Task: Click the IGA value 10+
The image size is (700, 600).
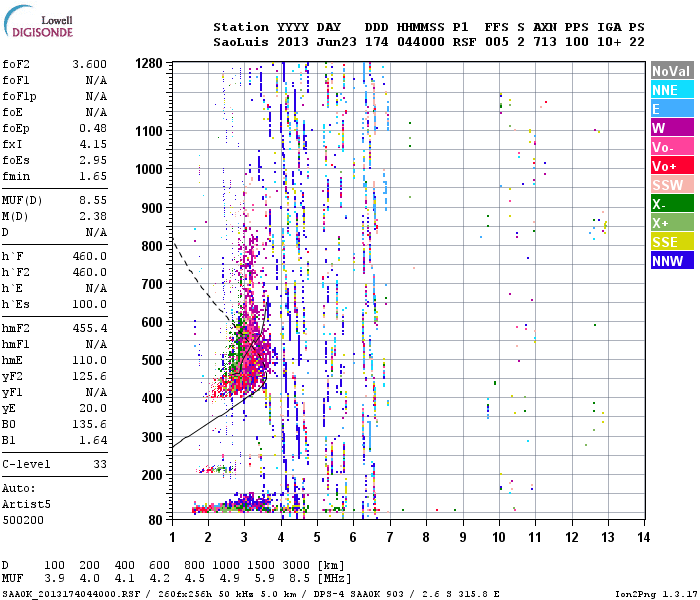Action: point(609,42)
